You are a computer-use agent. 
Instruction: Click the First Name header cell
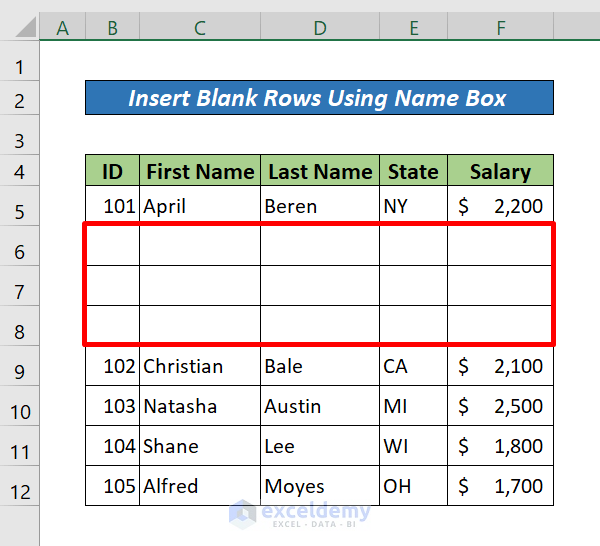(200, 171)
